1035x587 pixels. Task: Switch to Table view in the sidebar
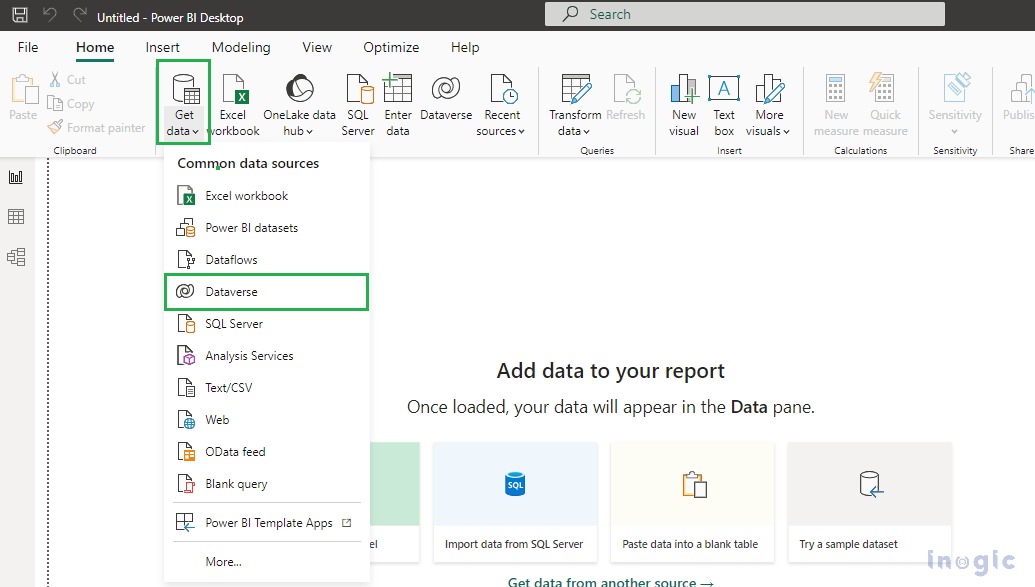pos(17,216)
